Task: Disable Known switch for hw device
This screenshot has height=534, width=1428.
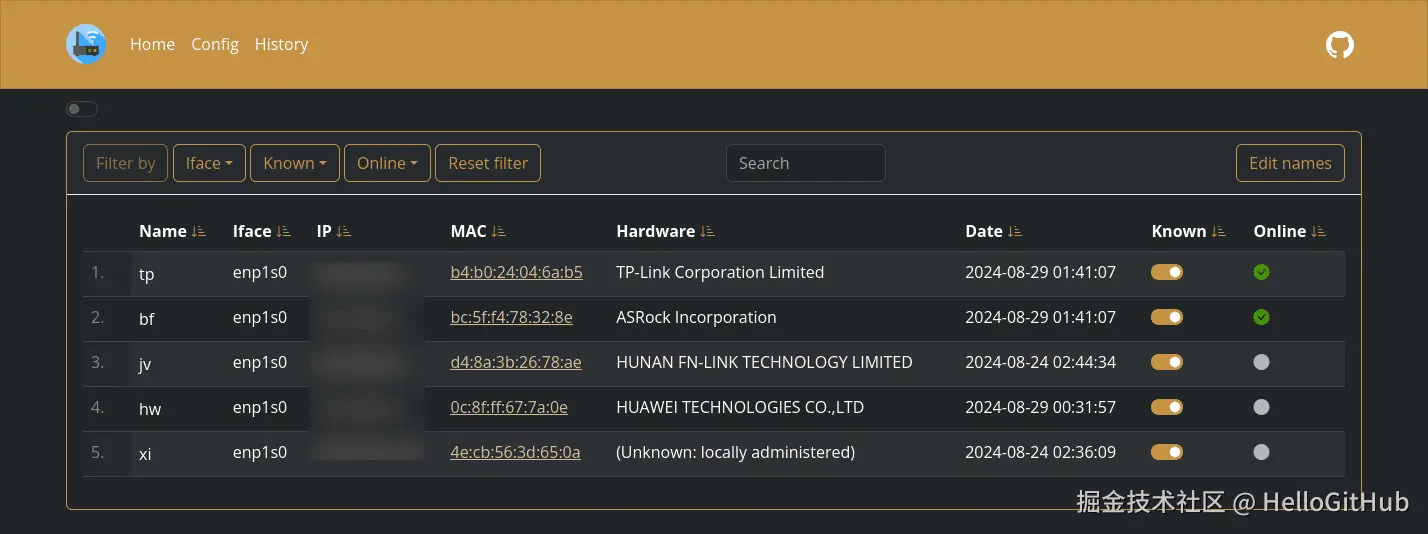Action: [1167, 407]
